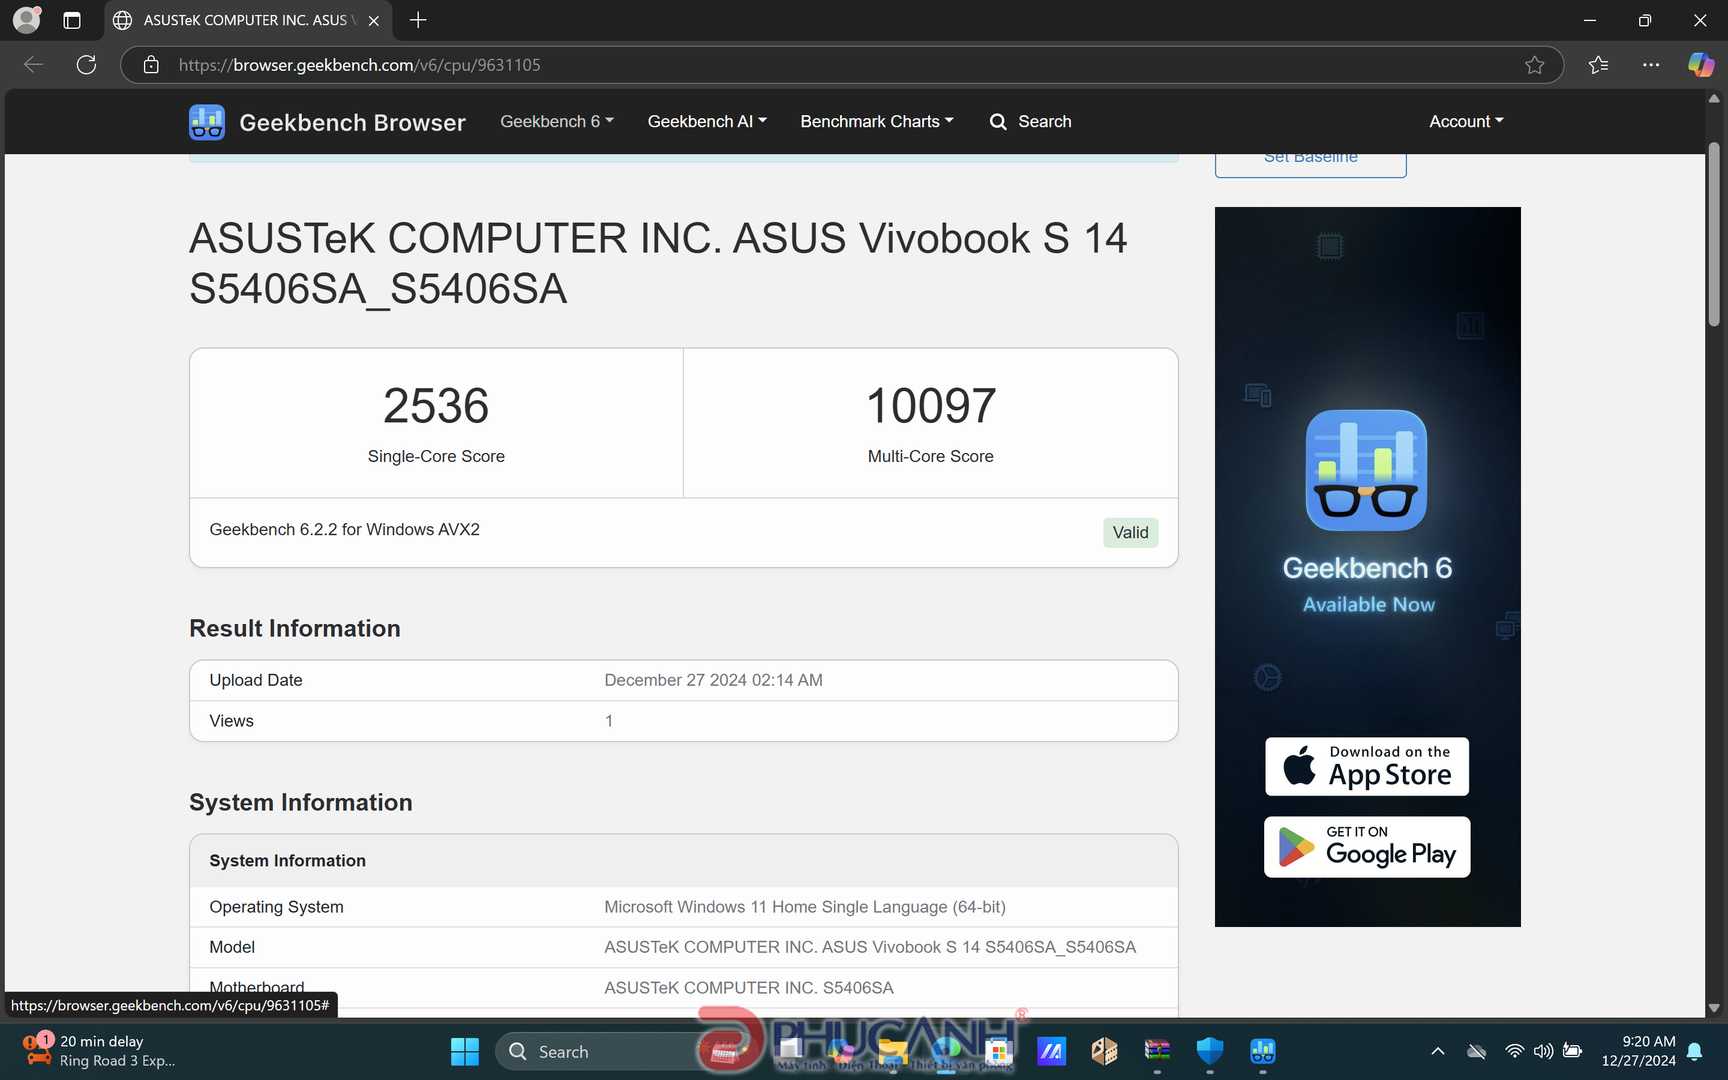Open the tab actions menu icon
1728x1080 pixels.
click(x=72, y=20)
